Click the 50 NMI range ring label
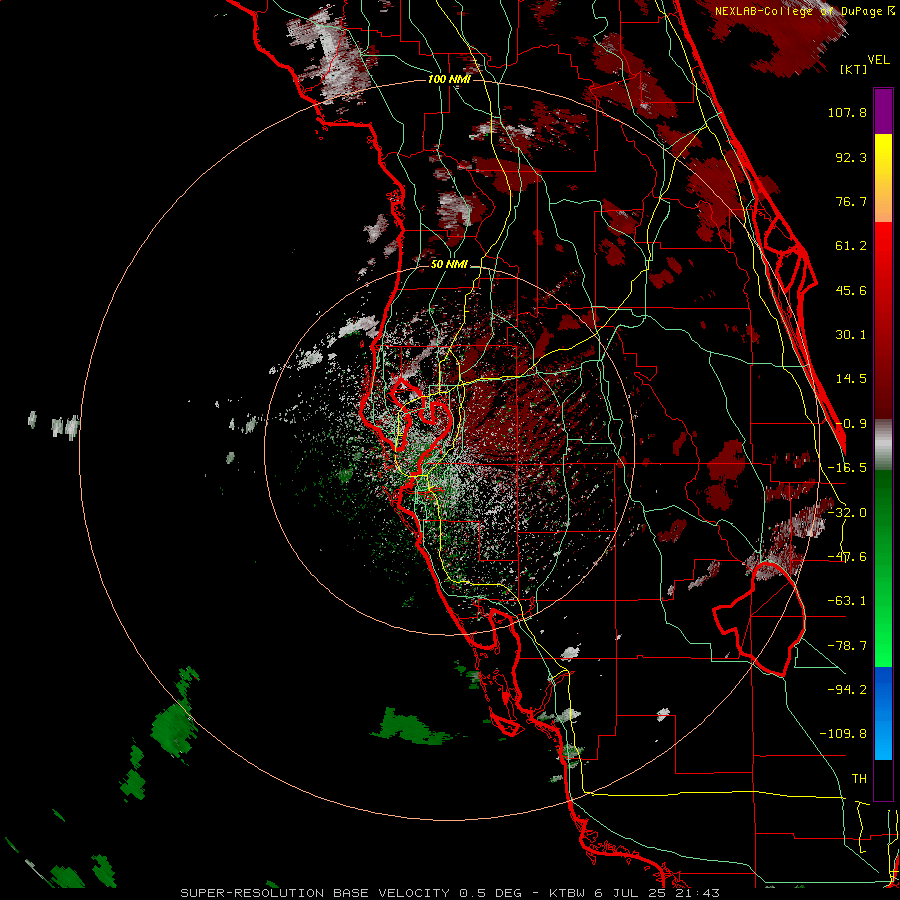 coord(449,265)
